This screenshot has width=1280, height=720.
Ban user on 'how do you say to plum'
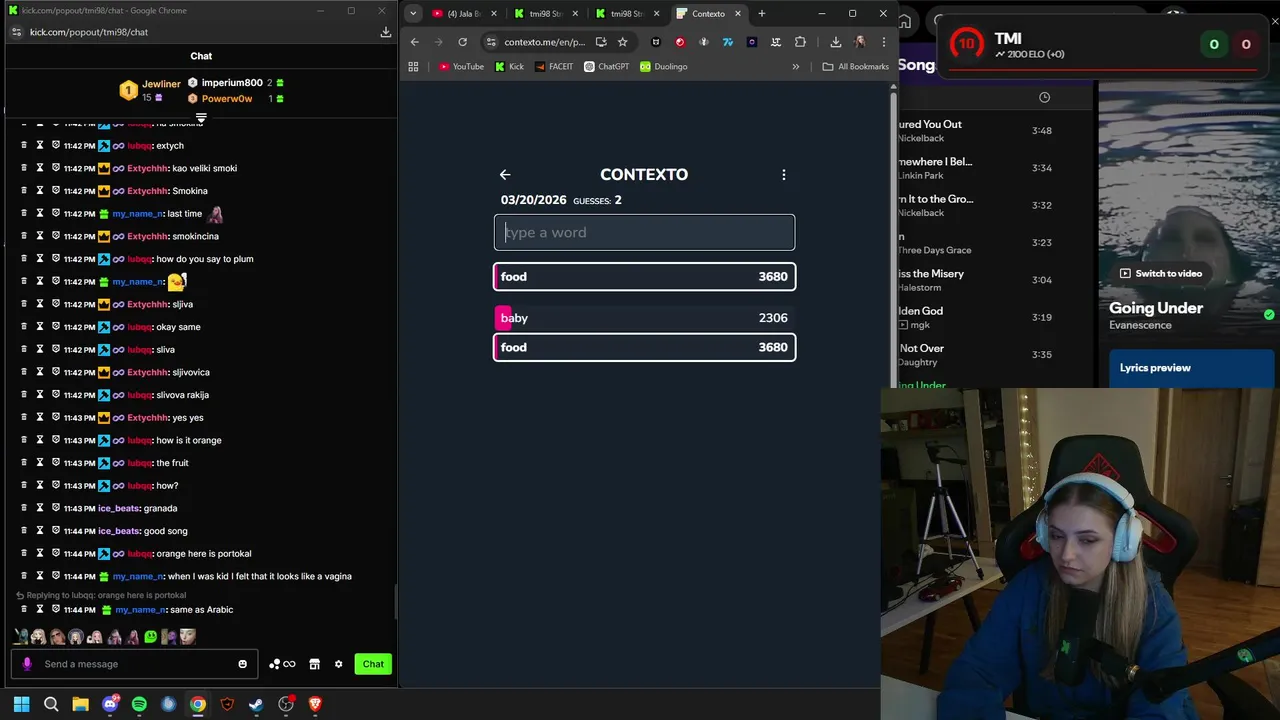tap(56, 259)
